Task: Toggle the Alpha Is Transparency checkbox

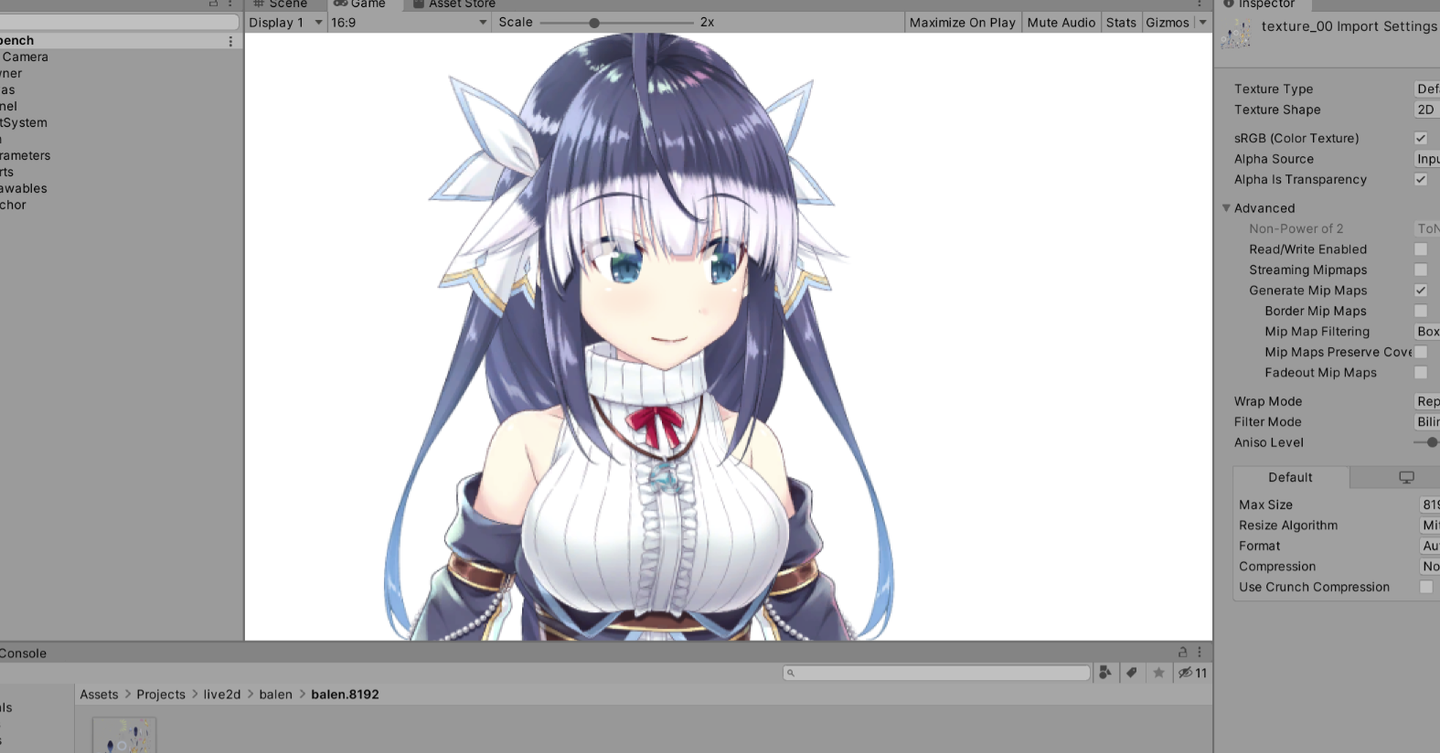Action: (x=1420, y=179)
